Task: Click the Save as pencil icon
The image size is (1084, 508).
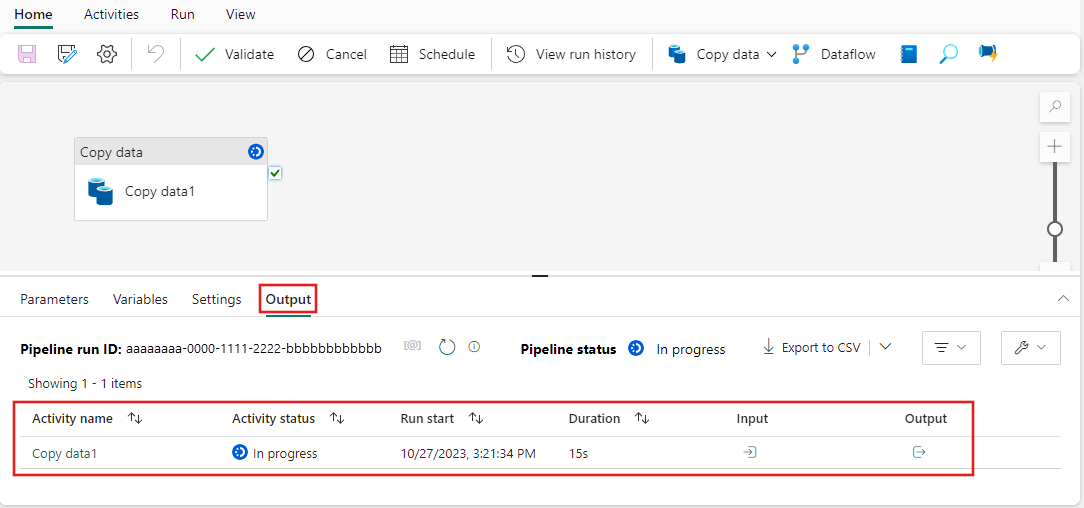Action: point(67,54)
